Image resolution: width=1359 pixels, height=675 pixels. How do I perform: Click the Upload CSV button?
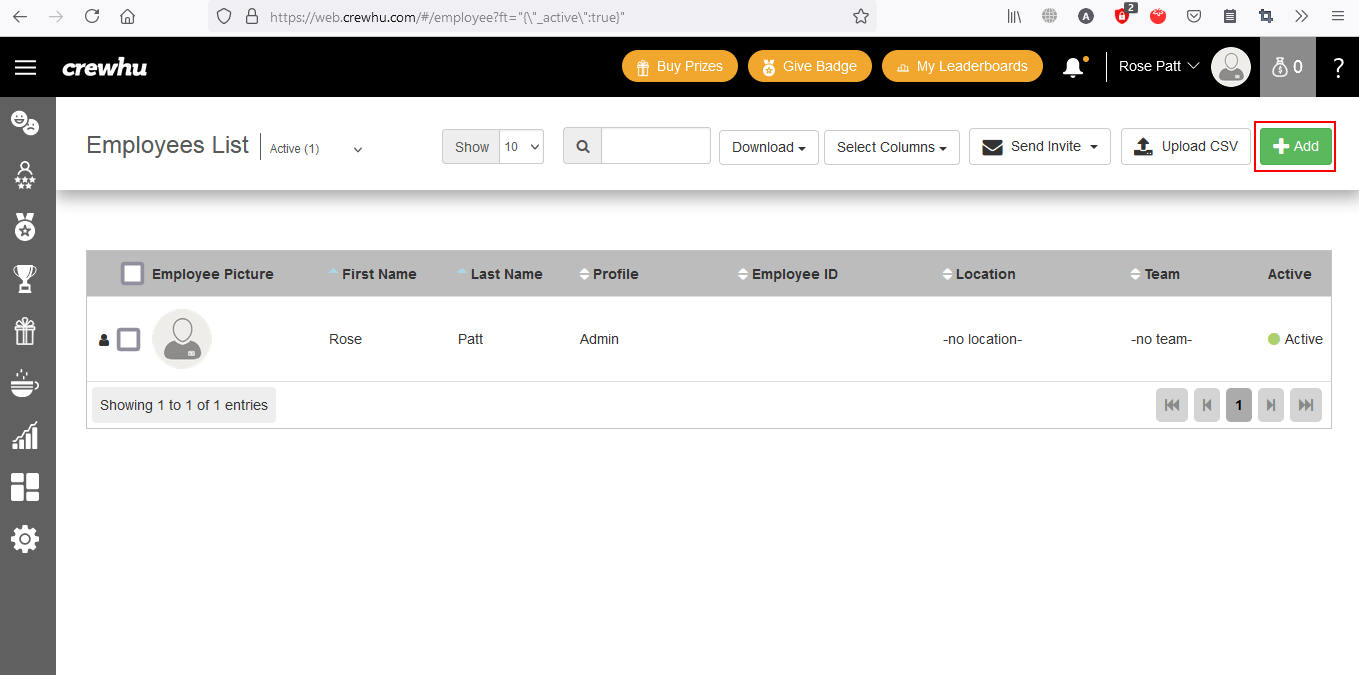[1185, 146]
